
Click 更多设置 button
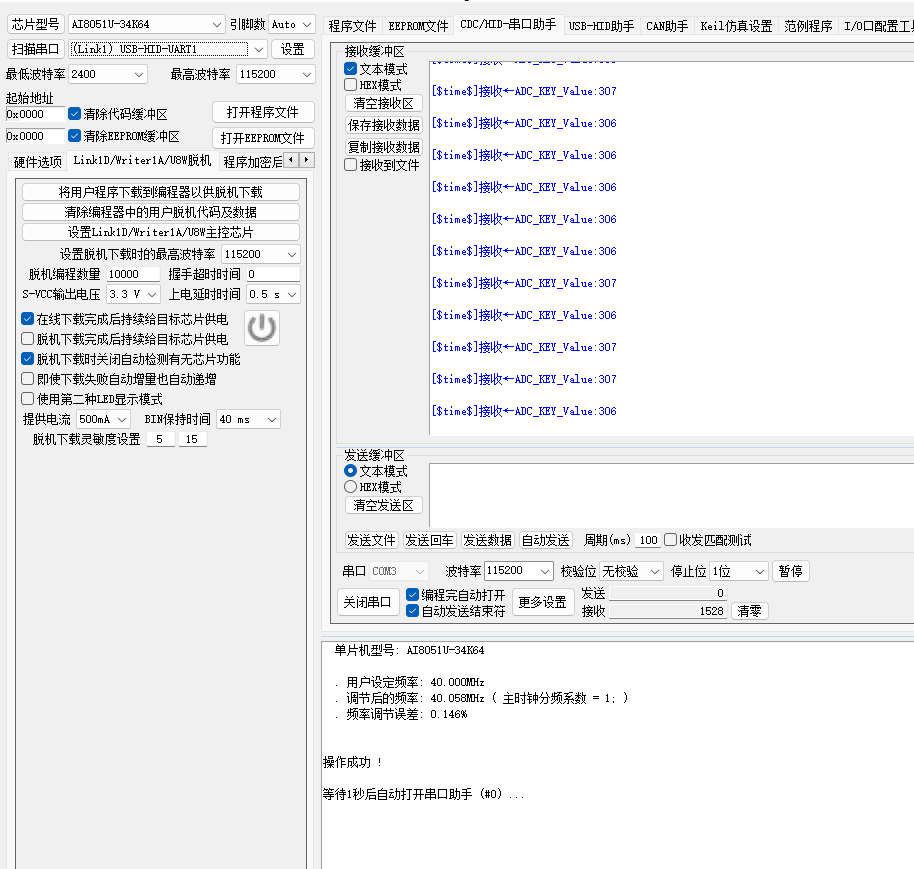click(x=543, y=602)
